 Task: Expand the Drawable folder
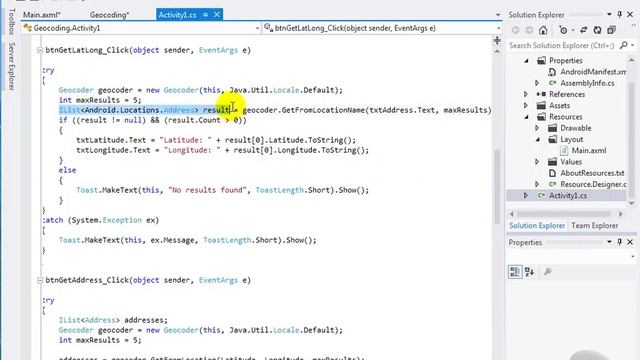pos(537,128)
